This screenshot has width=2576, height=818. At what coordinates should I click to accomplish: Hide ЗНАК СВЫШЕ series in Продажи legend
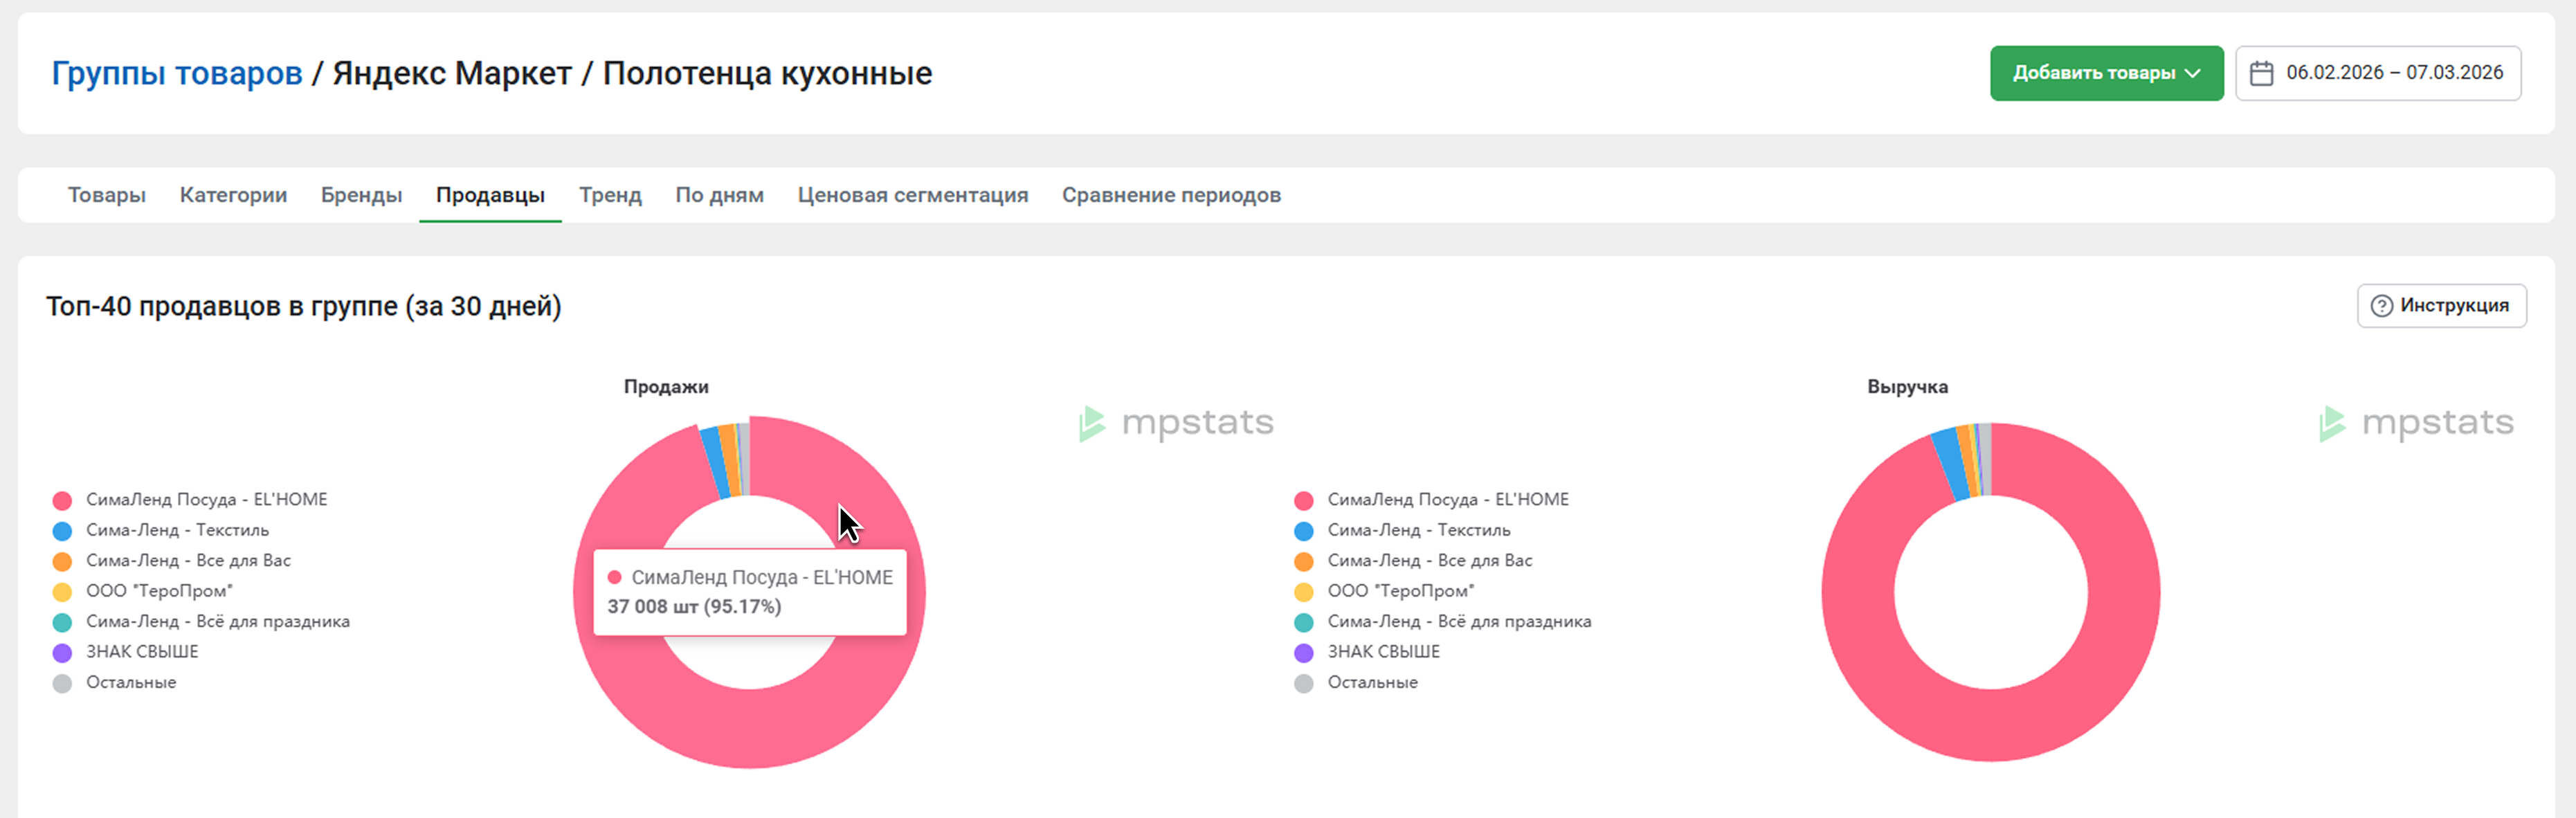[141, 652]
